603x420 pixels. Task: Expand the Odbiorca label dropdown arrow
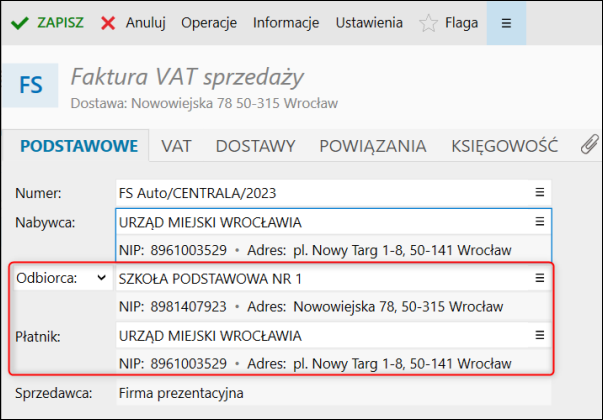tap(102, 277)
